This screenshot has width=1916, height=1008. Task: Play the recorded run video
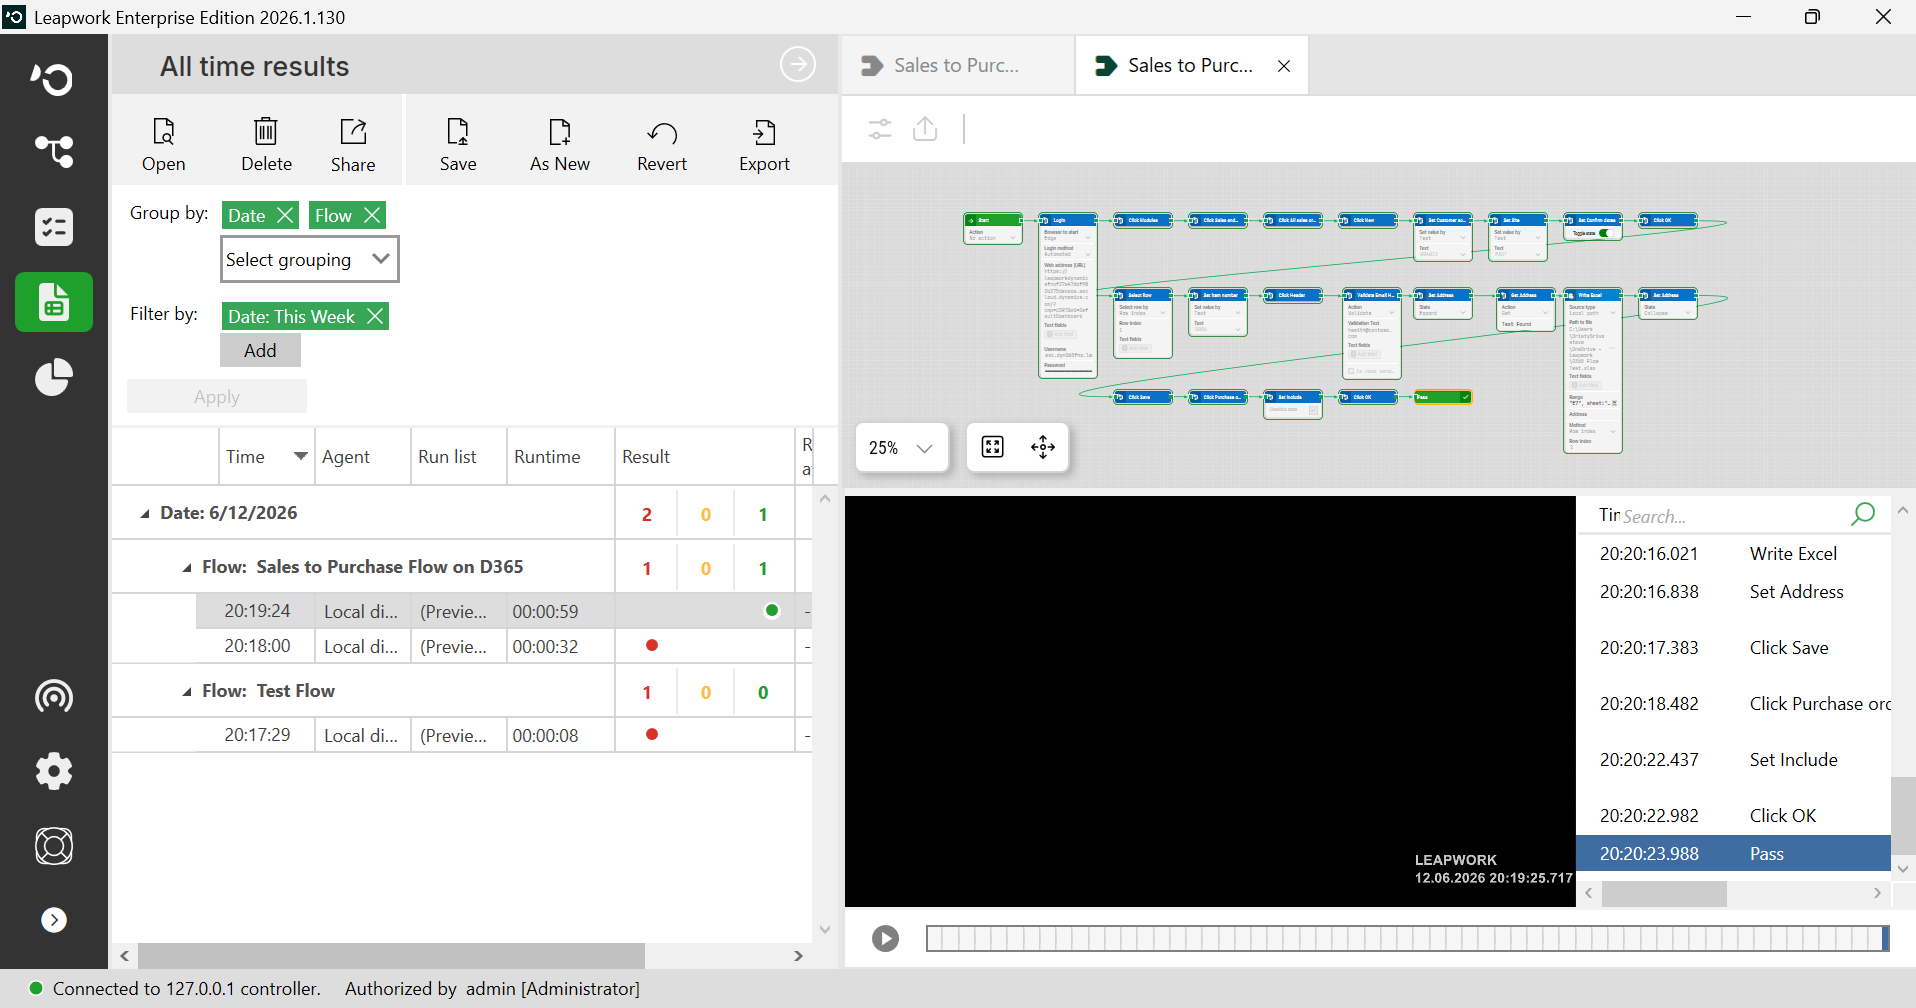click(x=885, y=938)
